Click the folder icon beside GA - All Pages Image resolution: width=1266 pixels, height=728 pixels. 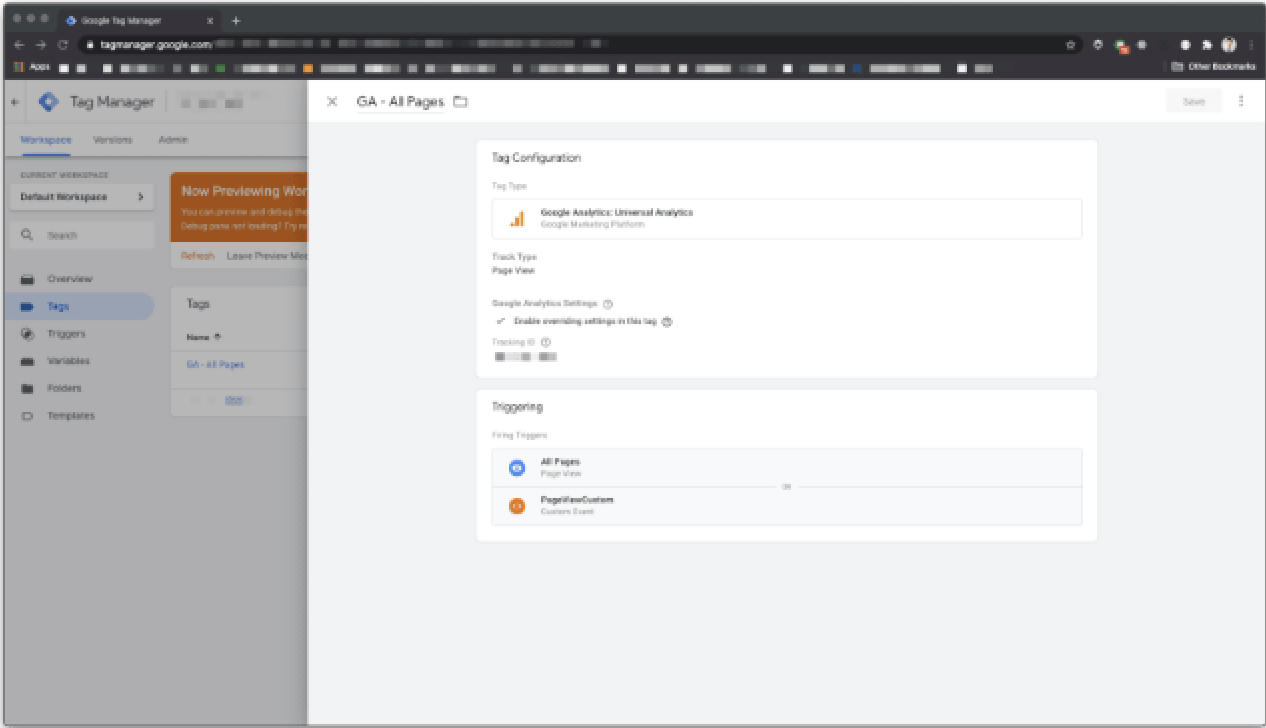(x=460, y=102)
